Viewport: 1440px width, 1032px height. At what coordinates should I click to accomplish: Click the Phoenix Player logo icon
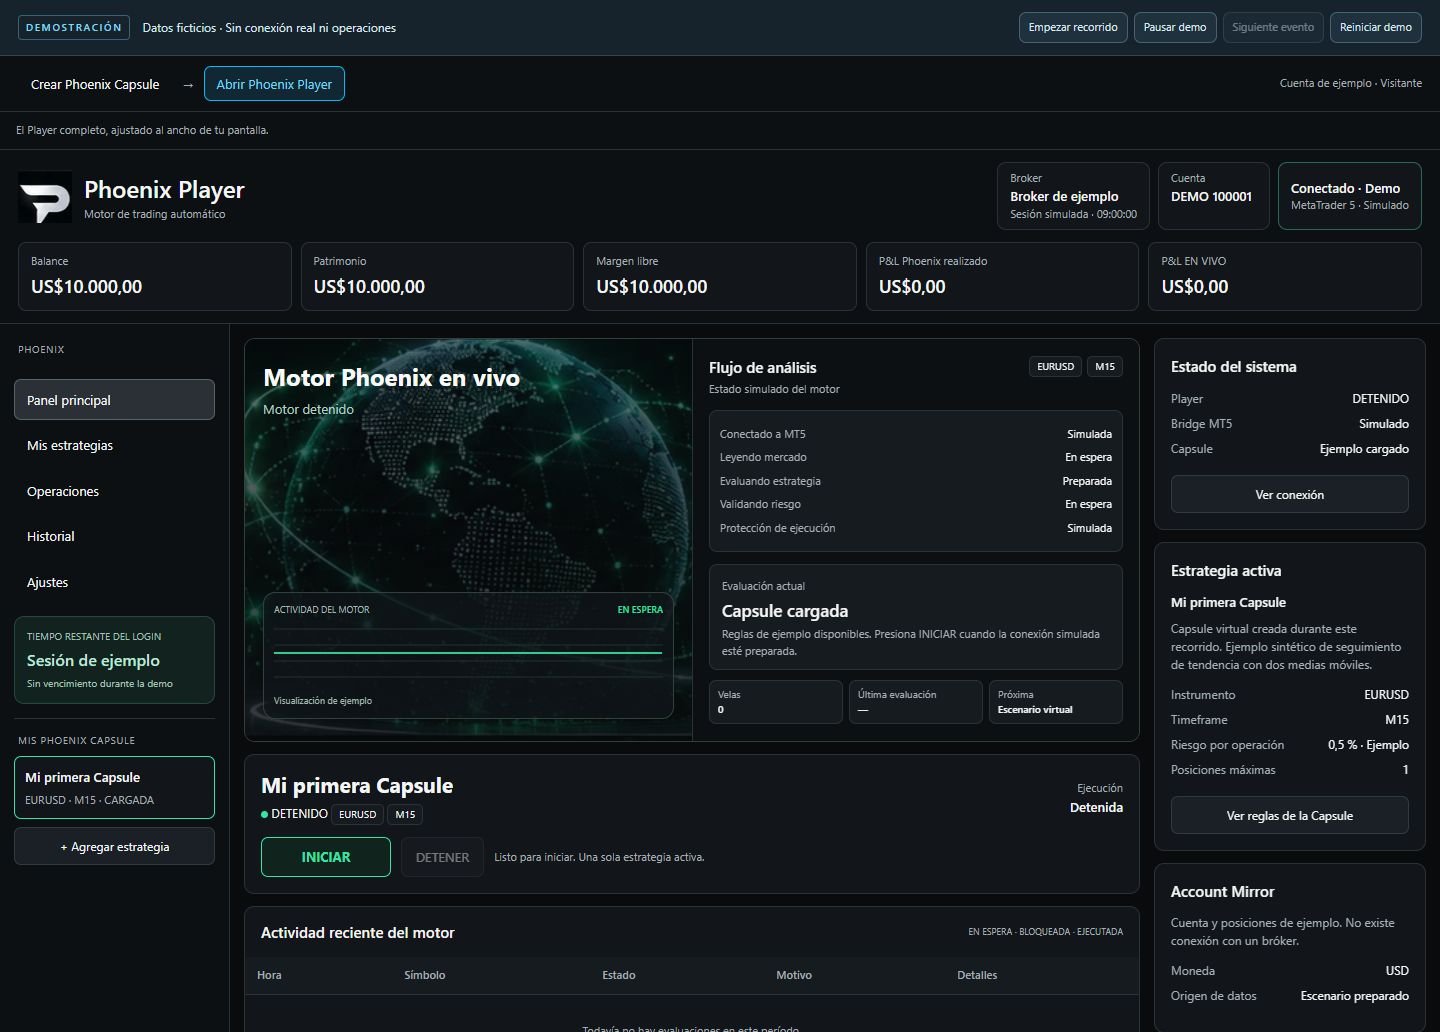click(45, 197)
